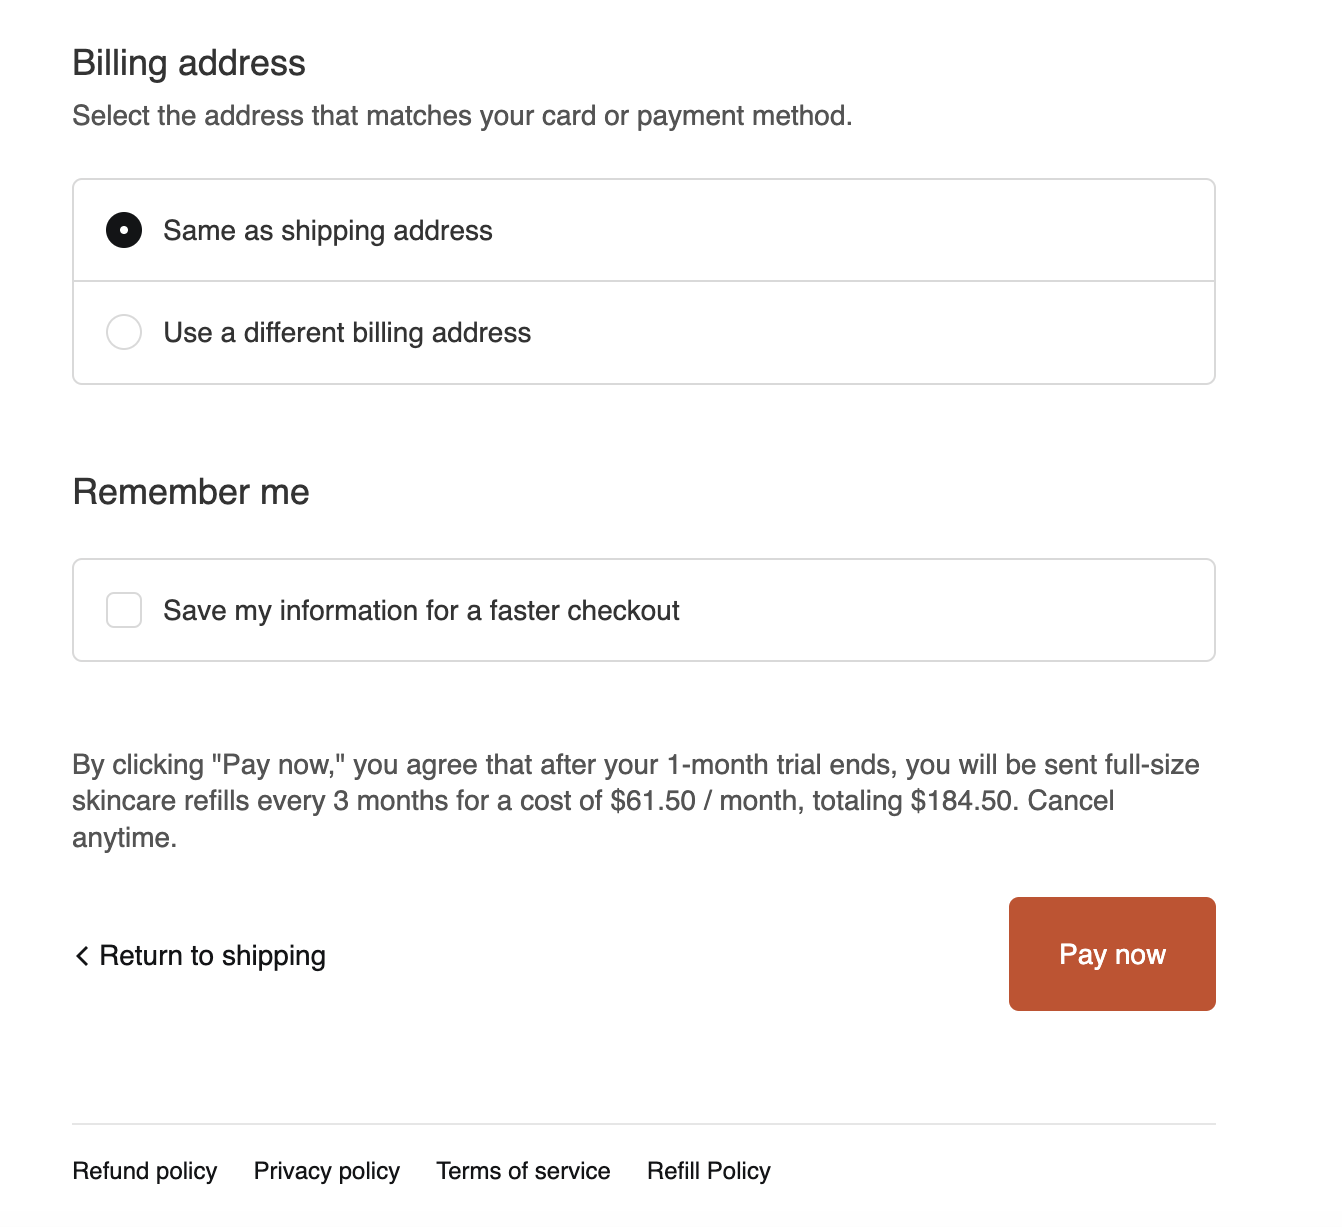1342x1227 pixels.
Task: View the Terms of service page
Action: pyautogui.click(x=523, y=1171)
